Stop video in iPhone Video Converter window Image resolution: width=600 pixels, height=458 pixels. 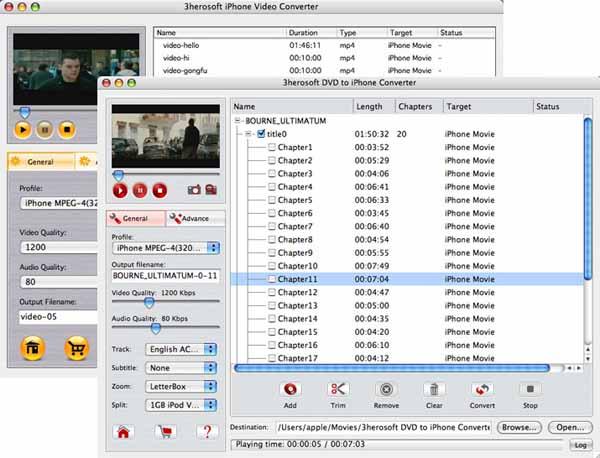[x=67, y=130]
